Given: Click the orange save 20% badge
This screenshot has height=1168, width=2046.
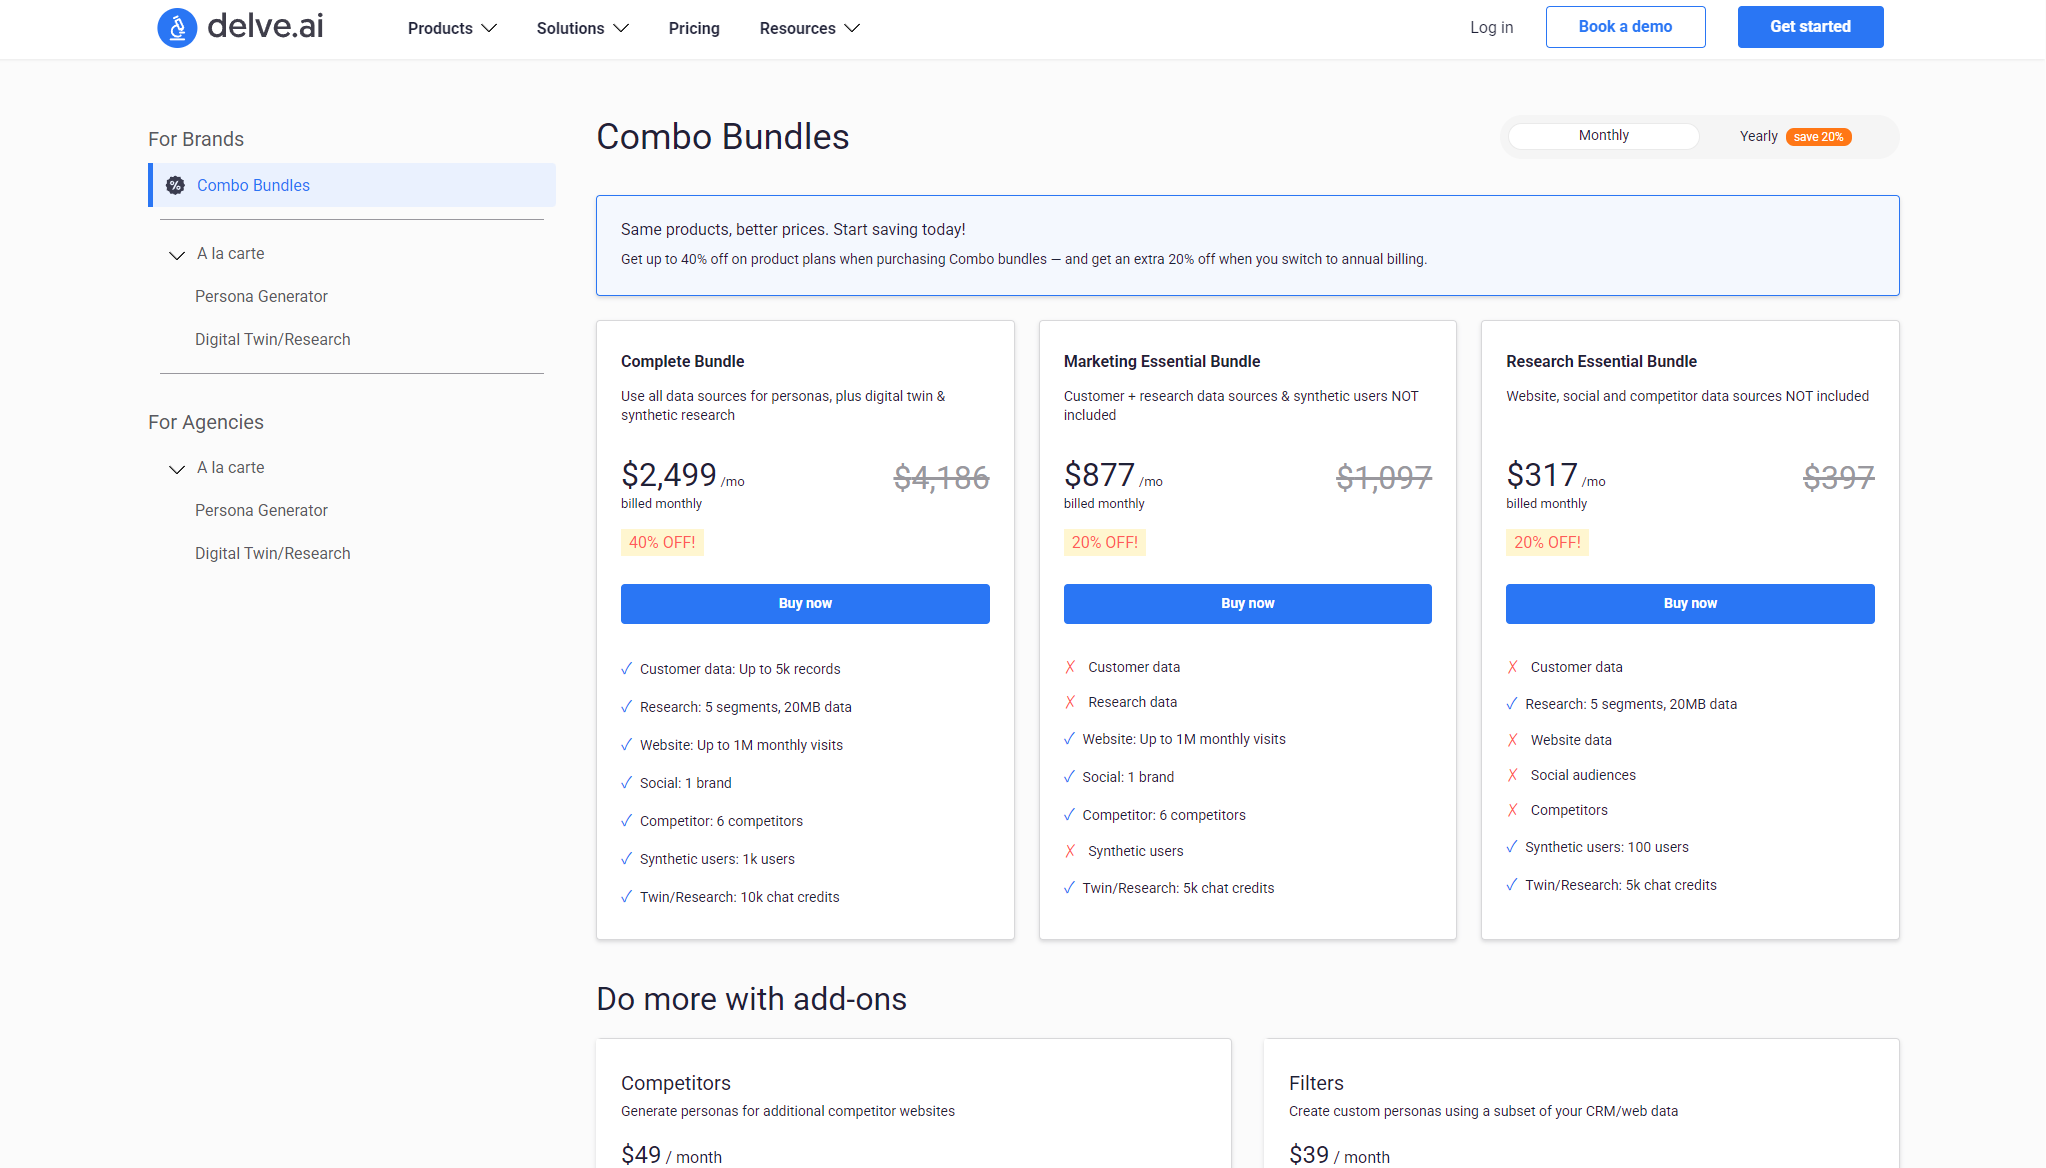Looking at the screenshot, I should [1818, 137].
